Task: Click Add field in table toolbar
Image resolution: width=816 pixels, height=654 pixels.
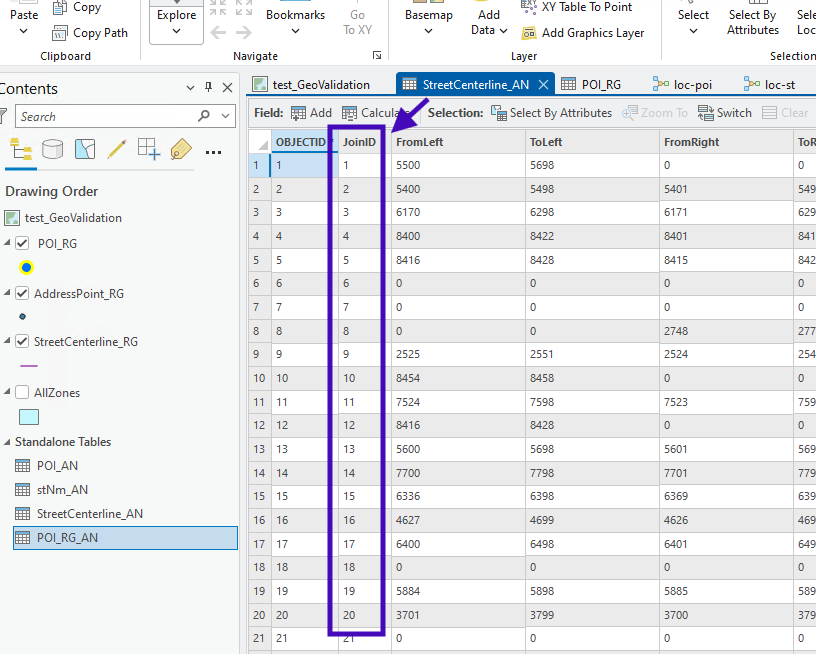Action: pos(311,113)
